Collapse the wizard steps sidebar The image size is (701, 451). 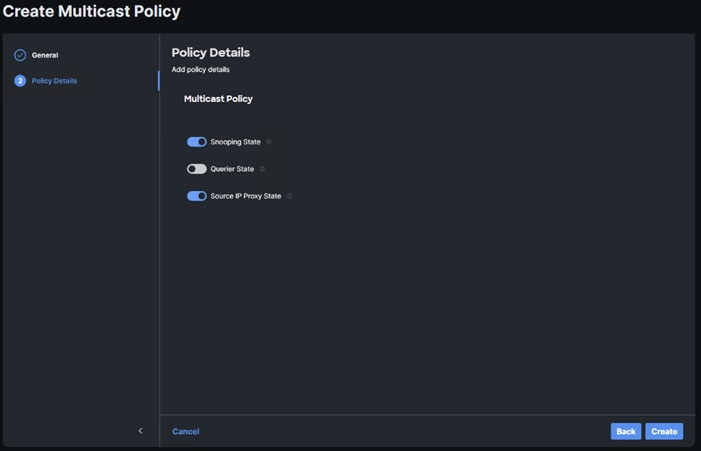click(x=140, y=431)
